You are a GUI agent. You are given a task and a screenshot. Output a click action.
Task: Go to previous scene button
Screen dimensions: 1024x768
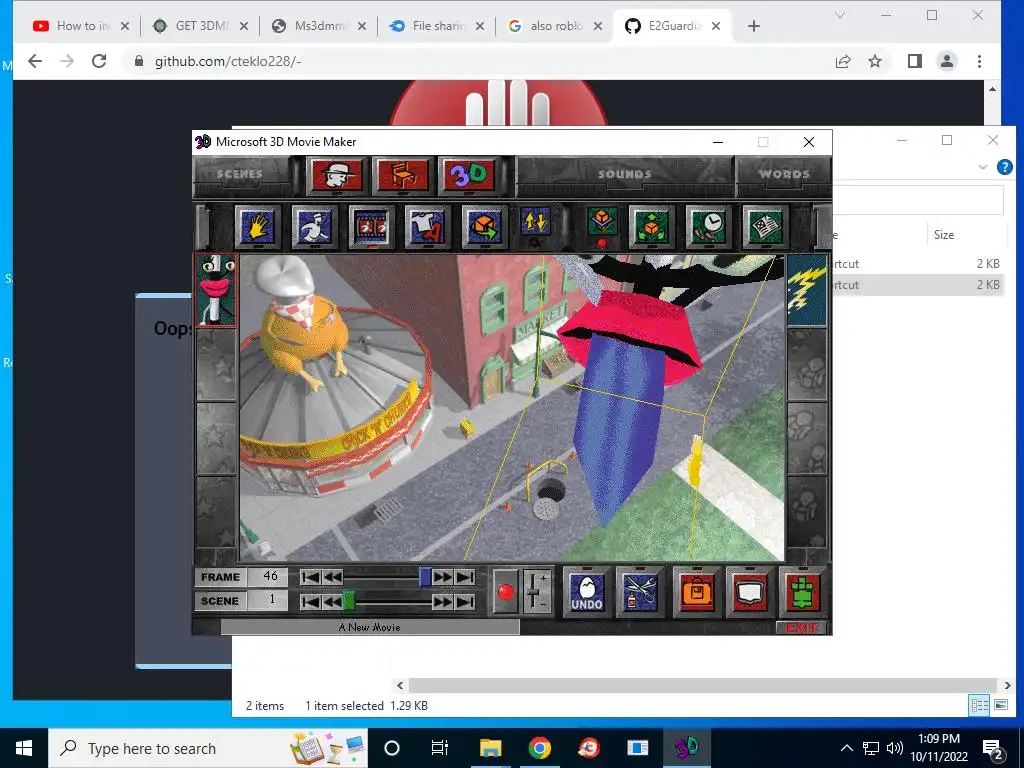[x=332, y=601]
